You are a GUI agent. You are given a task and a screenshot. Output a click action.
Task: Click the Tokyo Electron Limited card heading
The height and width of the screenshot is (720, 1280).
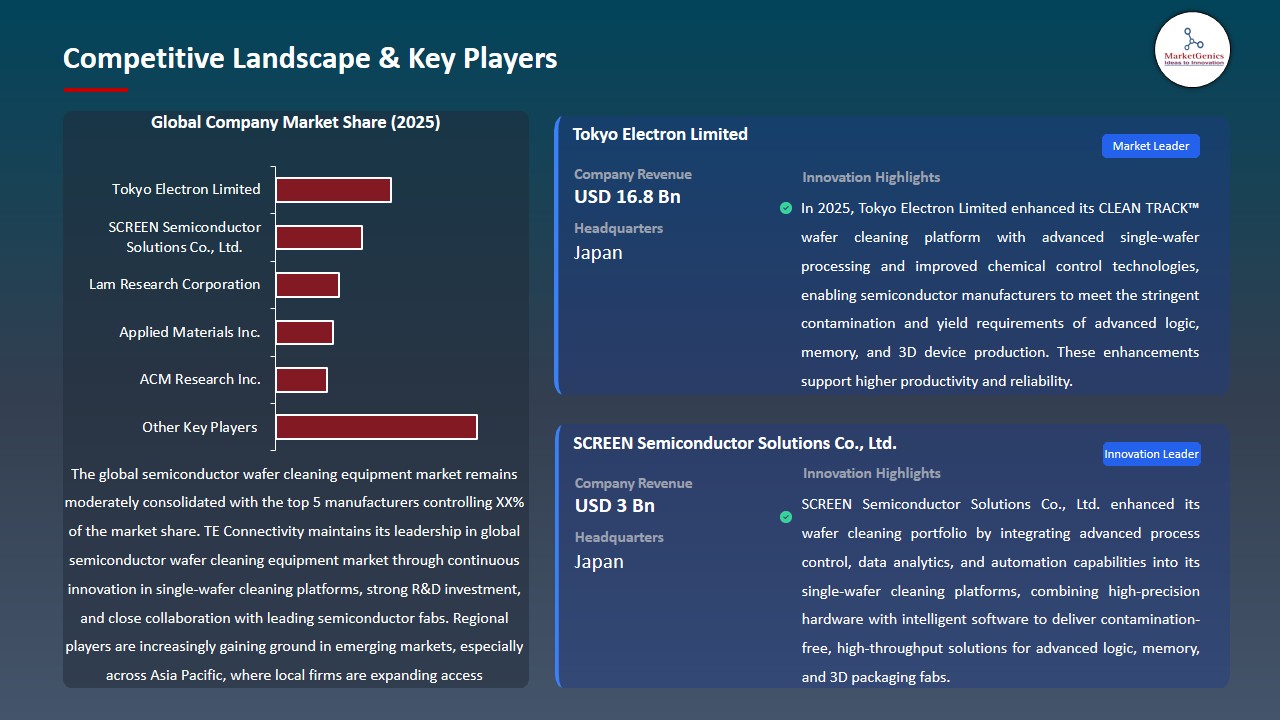(660, 134)
